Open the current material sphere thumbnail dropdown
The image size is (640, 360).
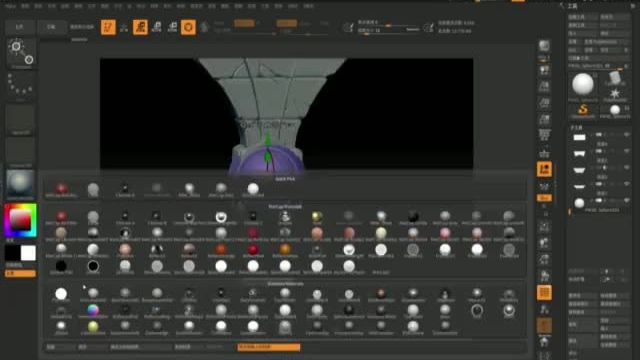(x=20, y=183)
